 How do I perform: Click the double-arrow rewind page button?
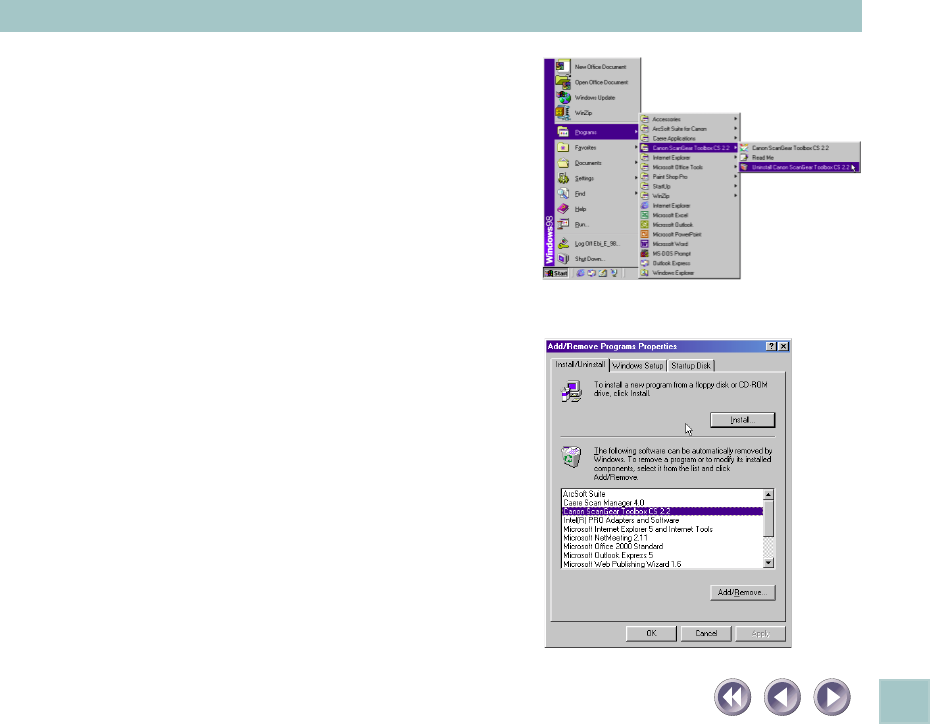[x=732, y=697]
